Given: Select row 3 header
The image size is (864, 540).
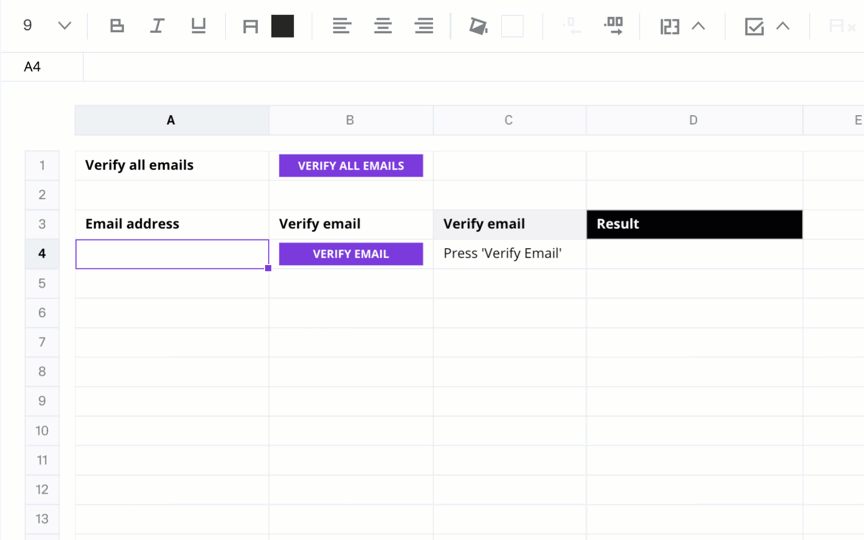Looking at the screenshot, I should 42,224.
